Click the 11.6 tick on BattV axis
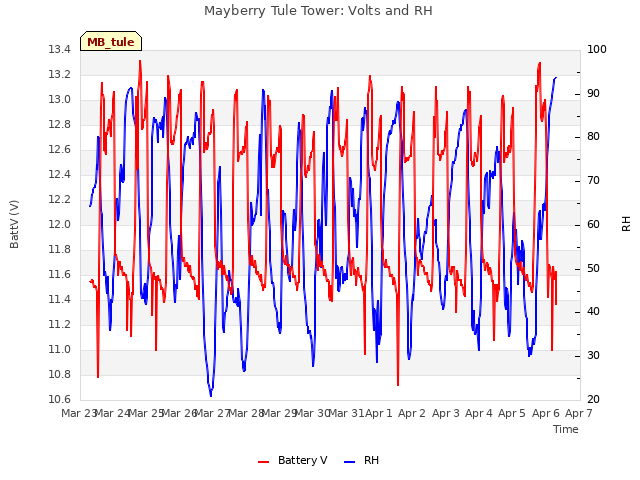This screenshot has width=640, height=480. [60, 275]
